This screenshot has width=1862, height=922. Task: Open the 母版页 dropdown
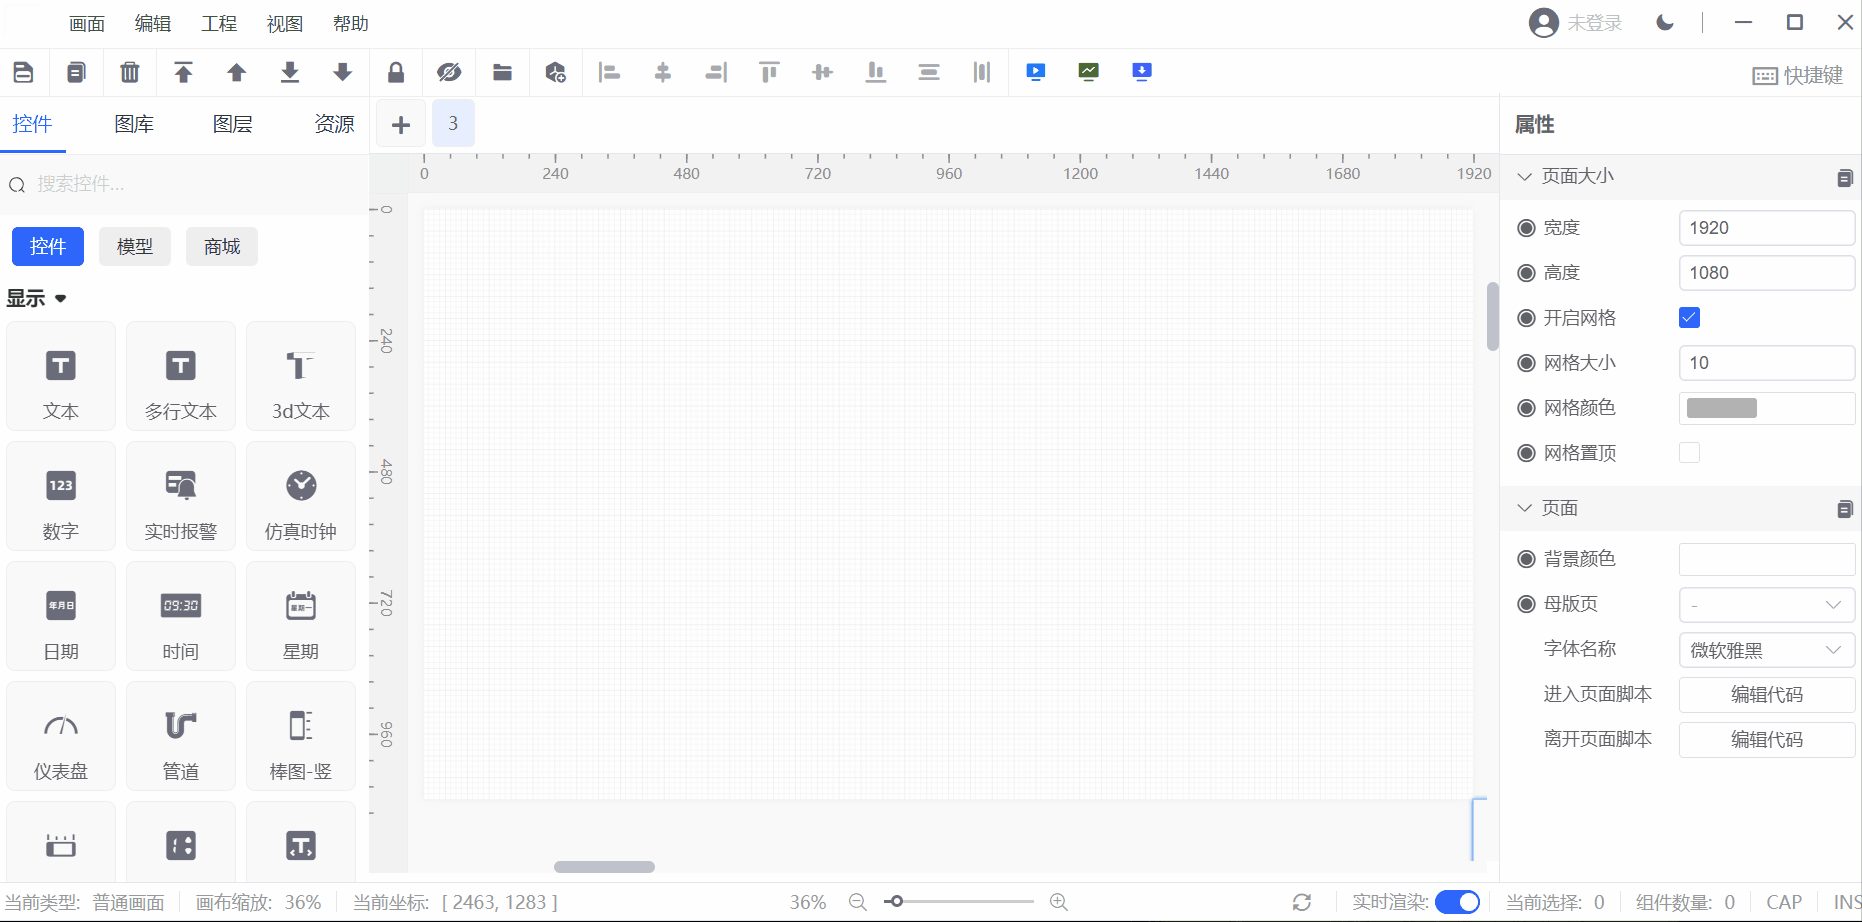[1766, 605]
